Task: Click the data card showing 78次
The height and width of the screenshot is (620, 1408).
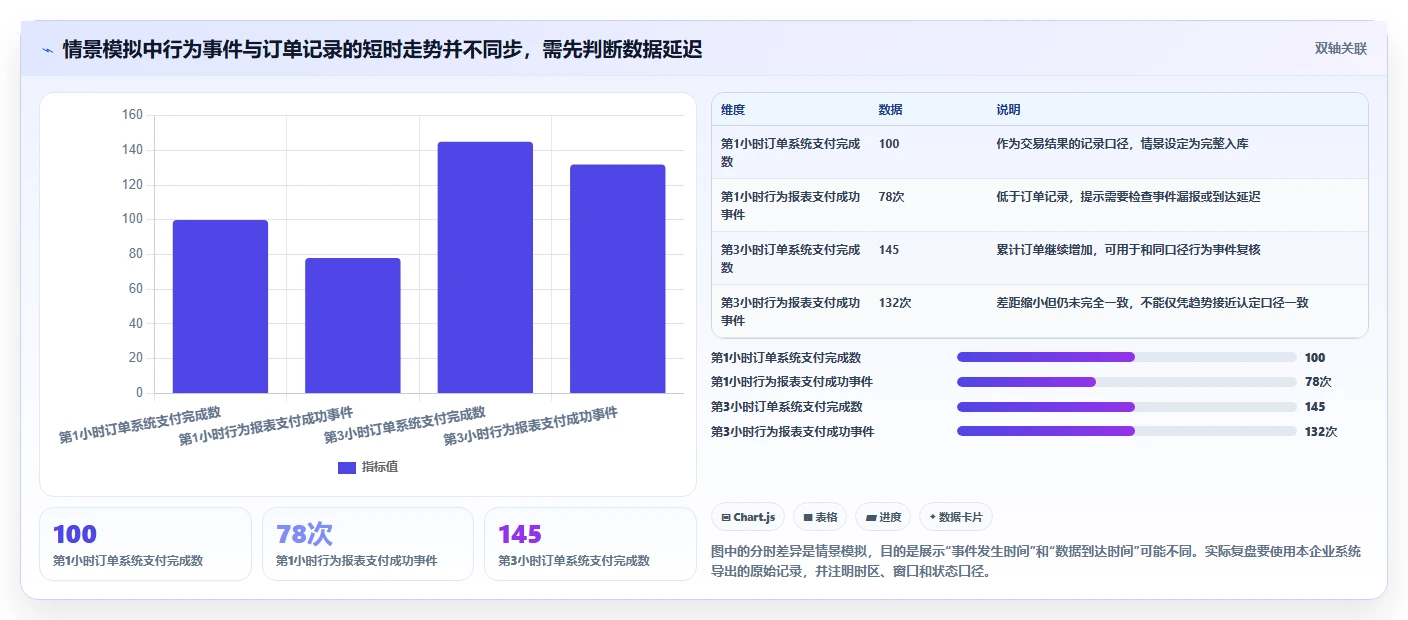Action: click(367, 544)
